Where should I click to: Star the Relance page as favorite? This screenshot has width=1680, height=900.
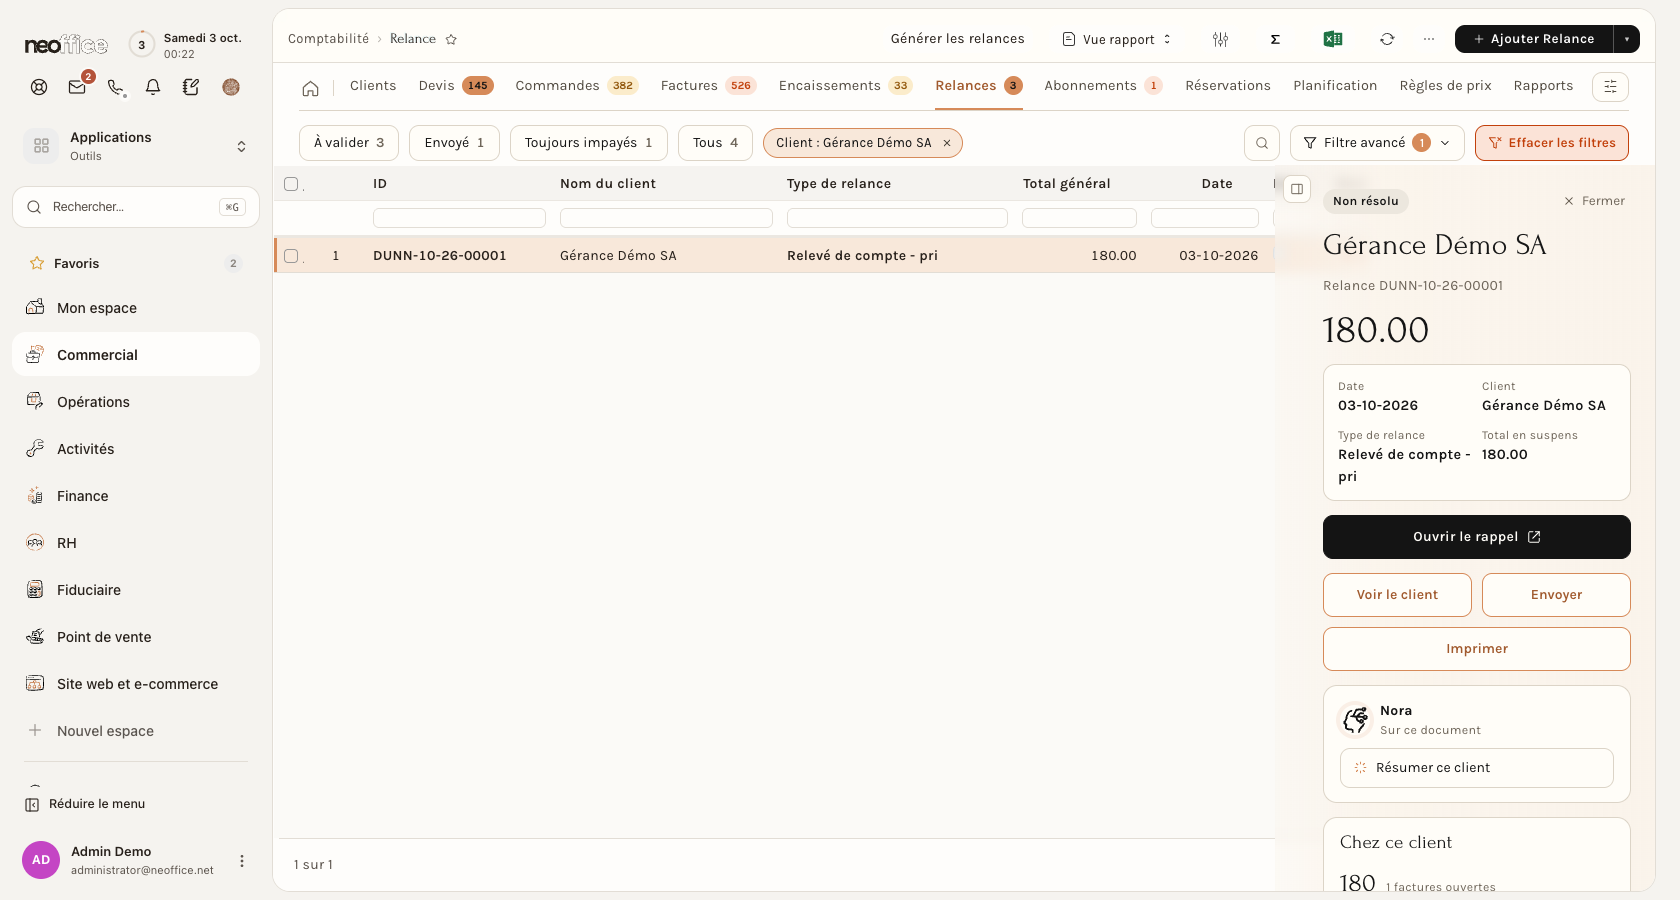[451, 39]
